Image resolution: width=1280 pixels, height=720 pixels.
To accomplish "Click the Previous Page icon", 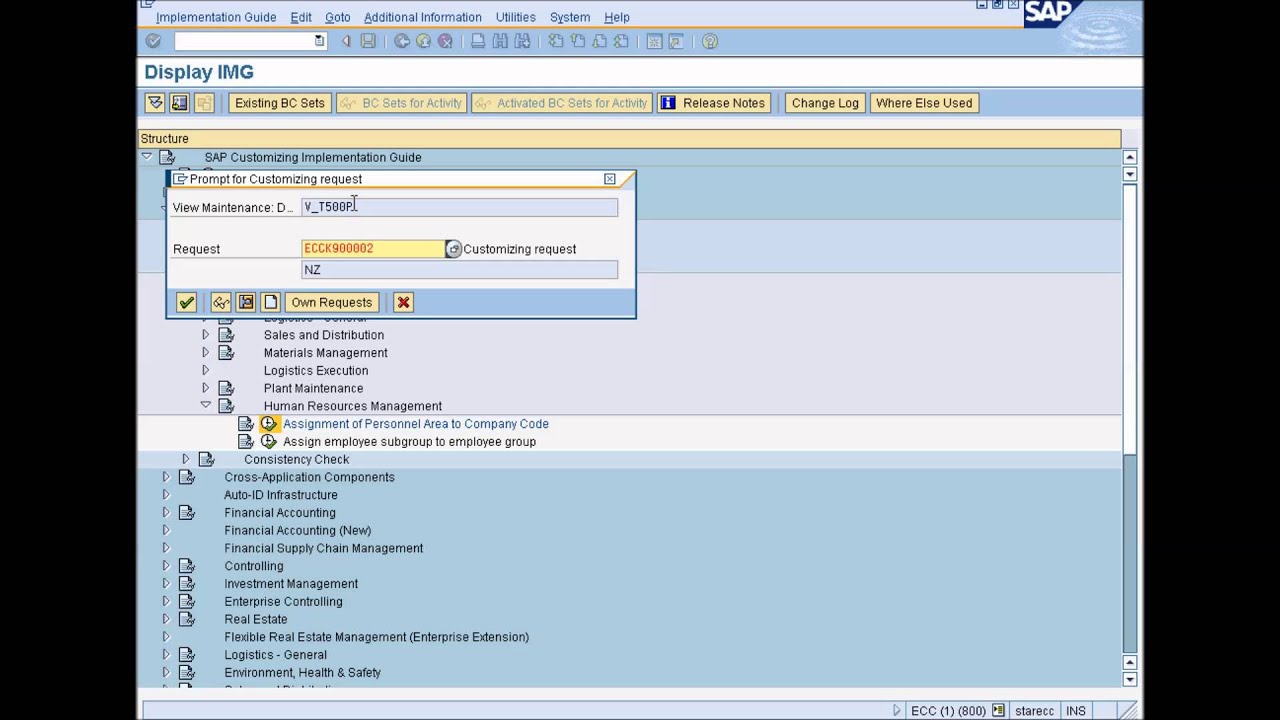I will [x=577, y=41].
